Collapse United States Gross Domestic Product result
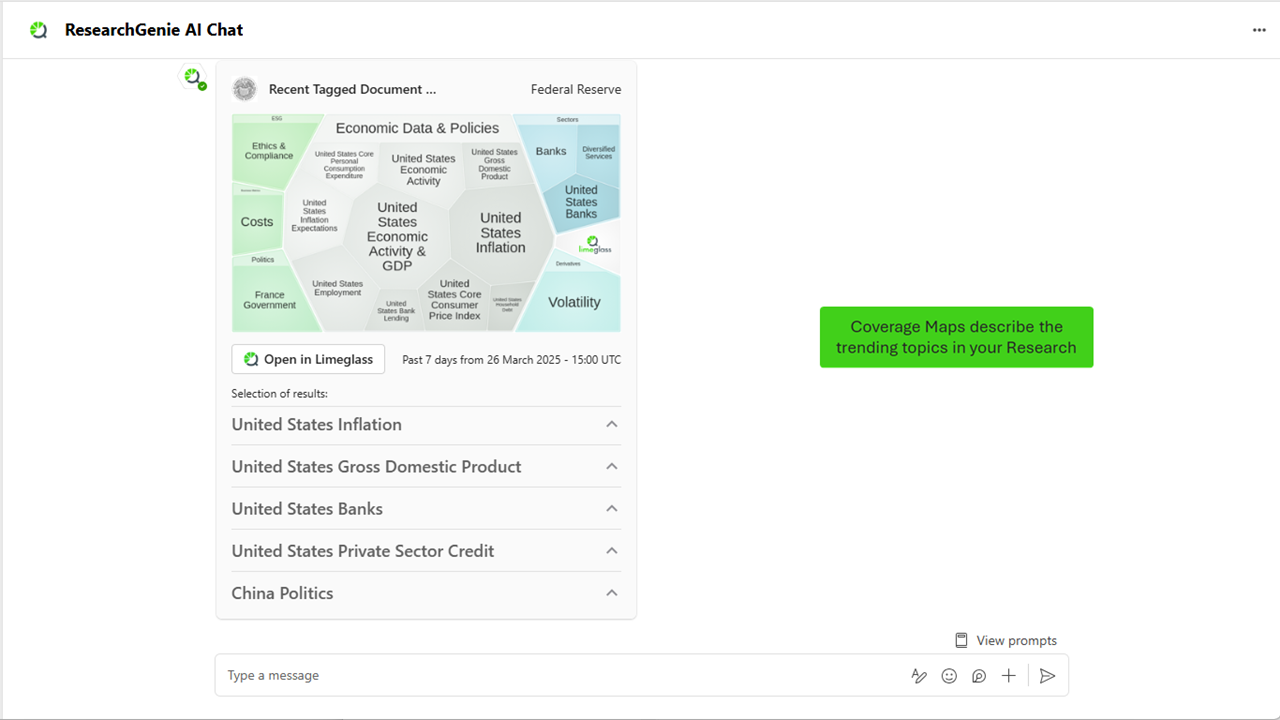 (612, 466)
